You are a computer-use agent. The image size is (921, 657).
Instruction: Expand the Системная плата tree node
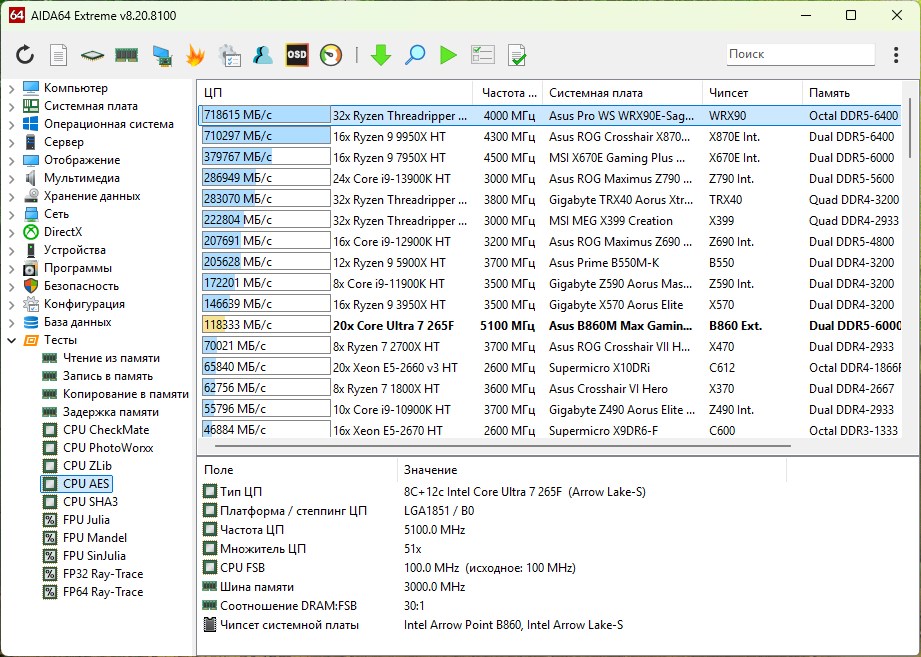(11, 106)
